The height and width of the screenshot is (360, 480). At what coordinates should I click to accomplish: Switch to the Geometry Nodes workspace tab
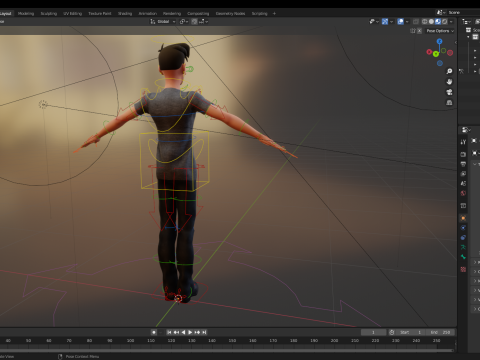click(230, 13)
